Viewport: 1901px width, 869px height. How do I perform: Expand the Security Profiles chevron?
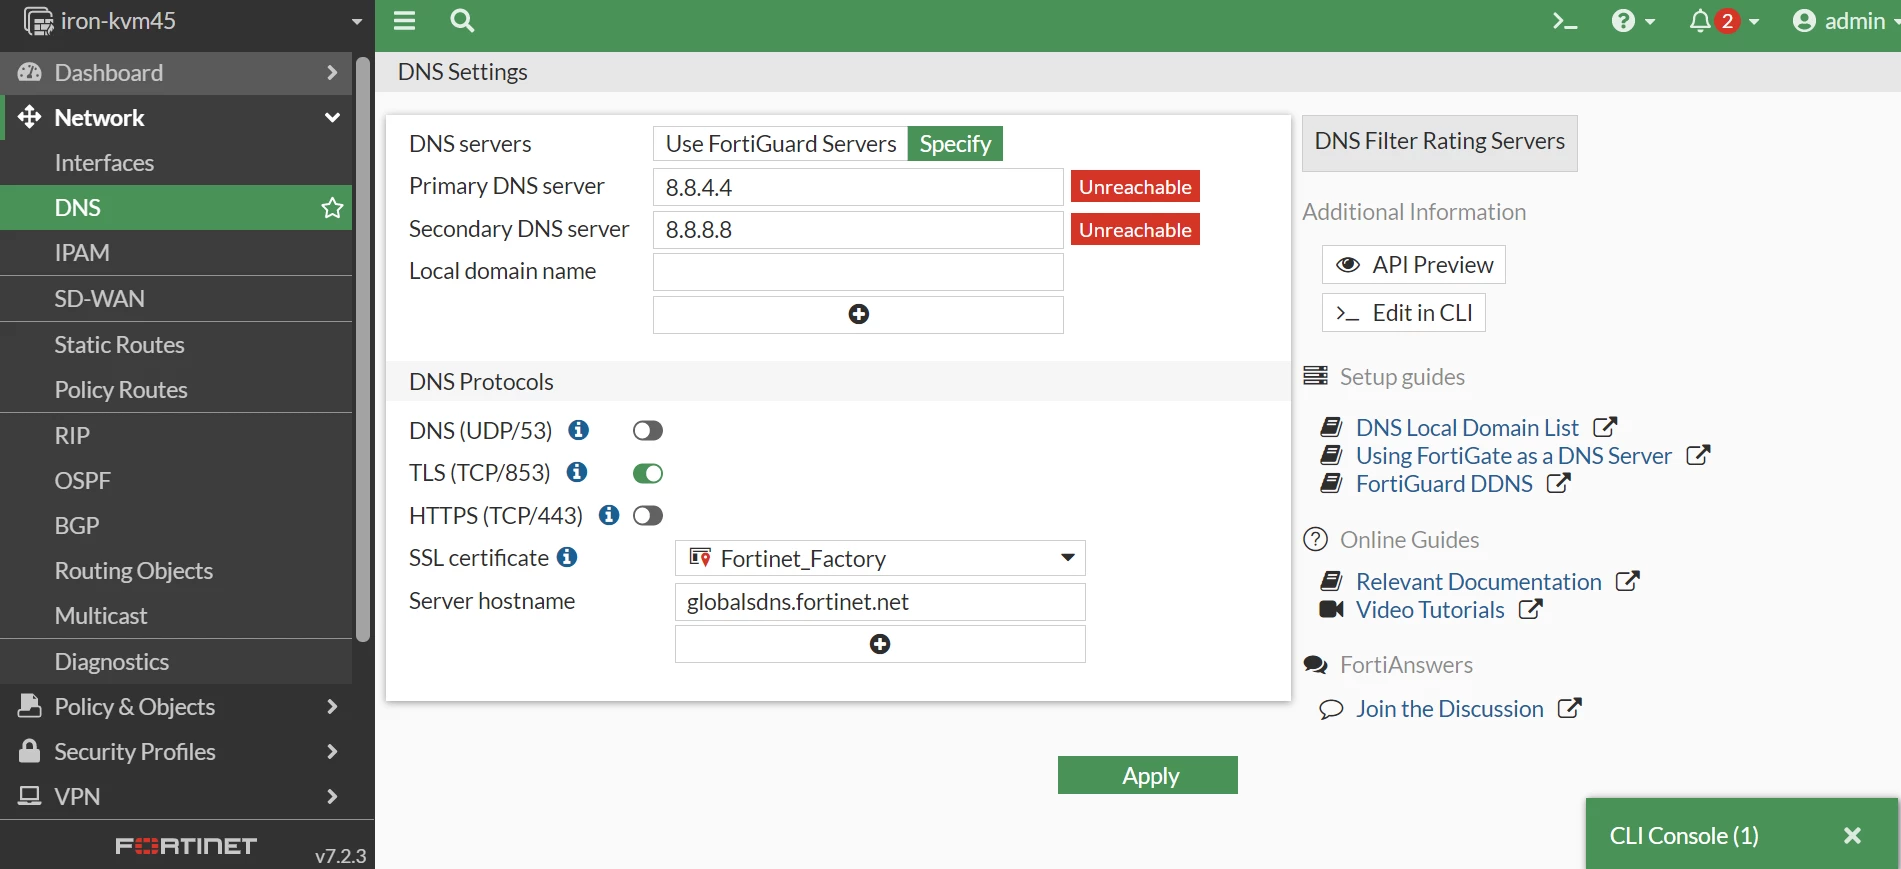point(332,752)
